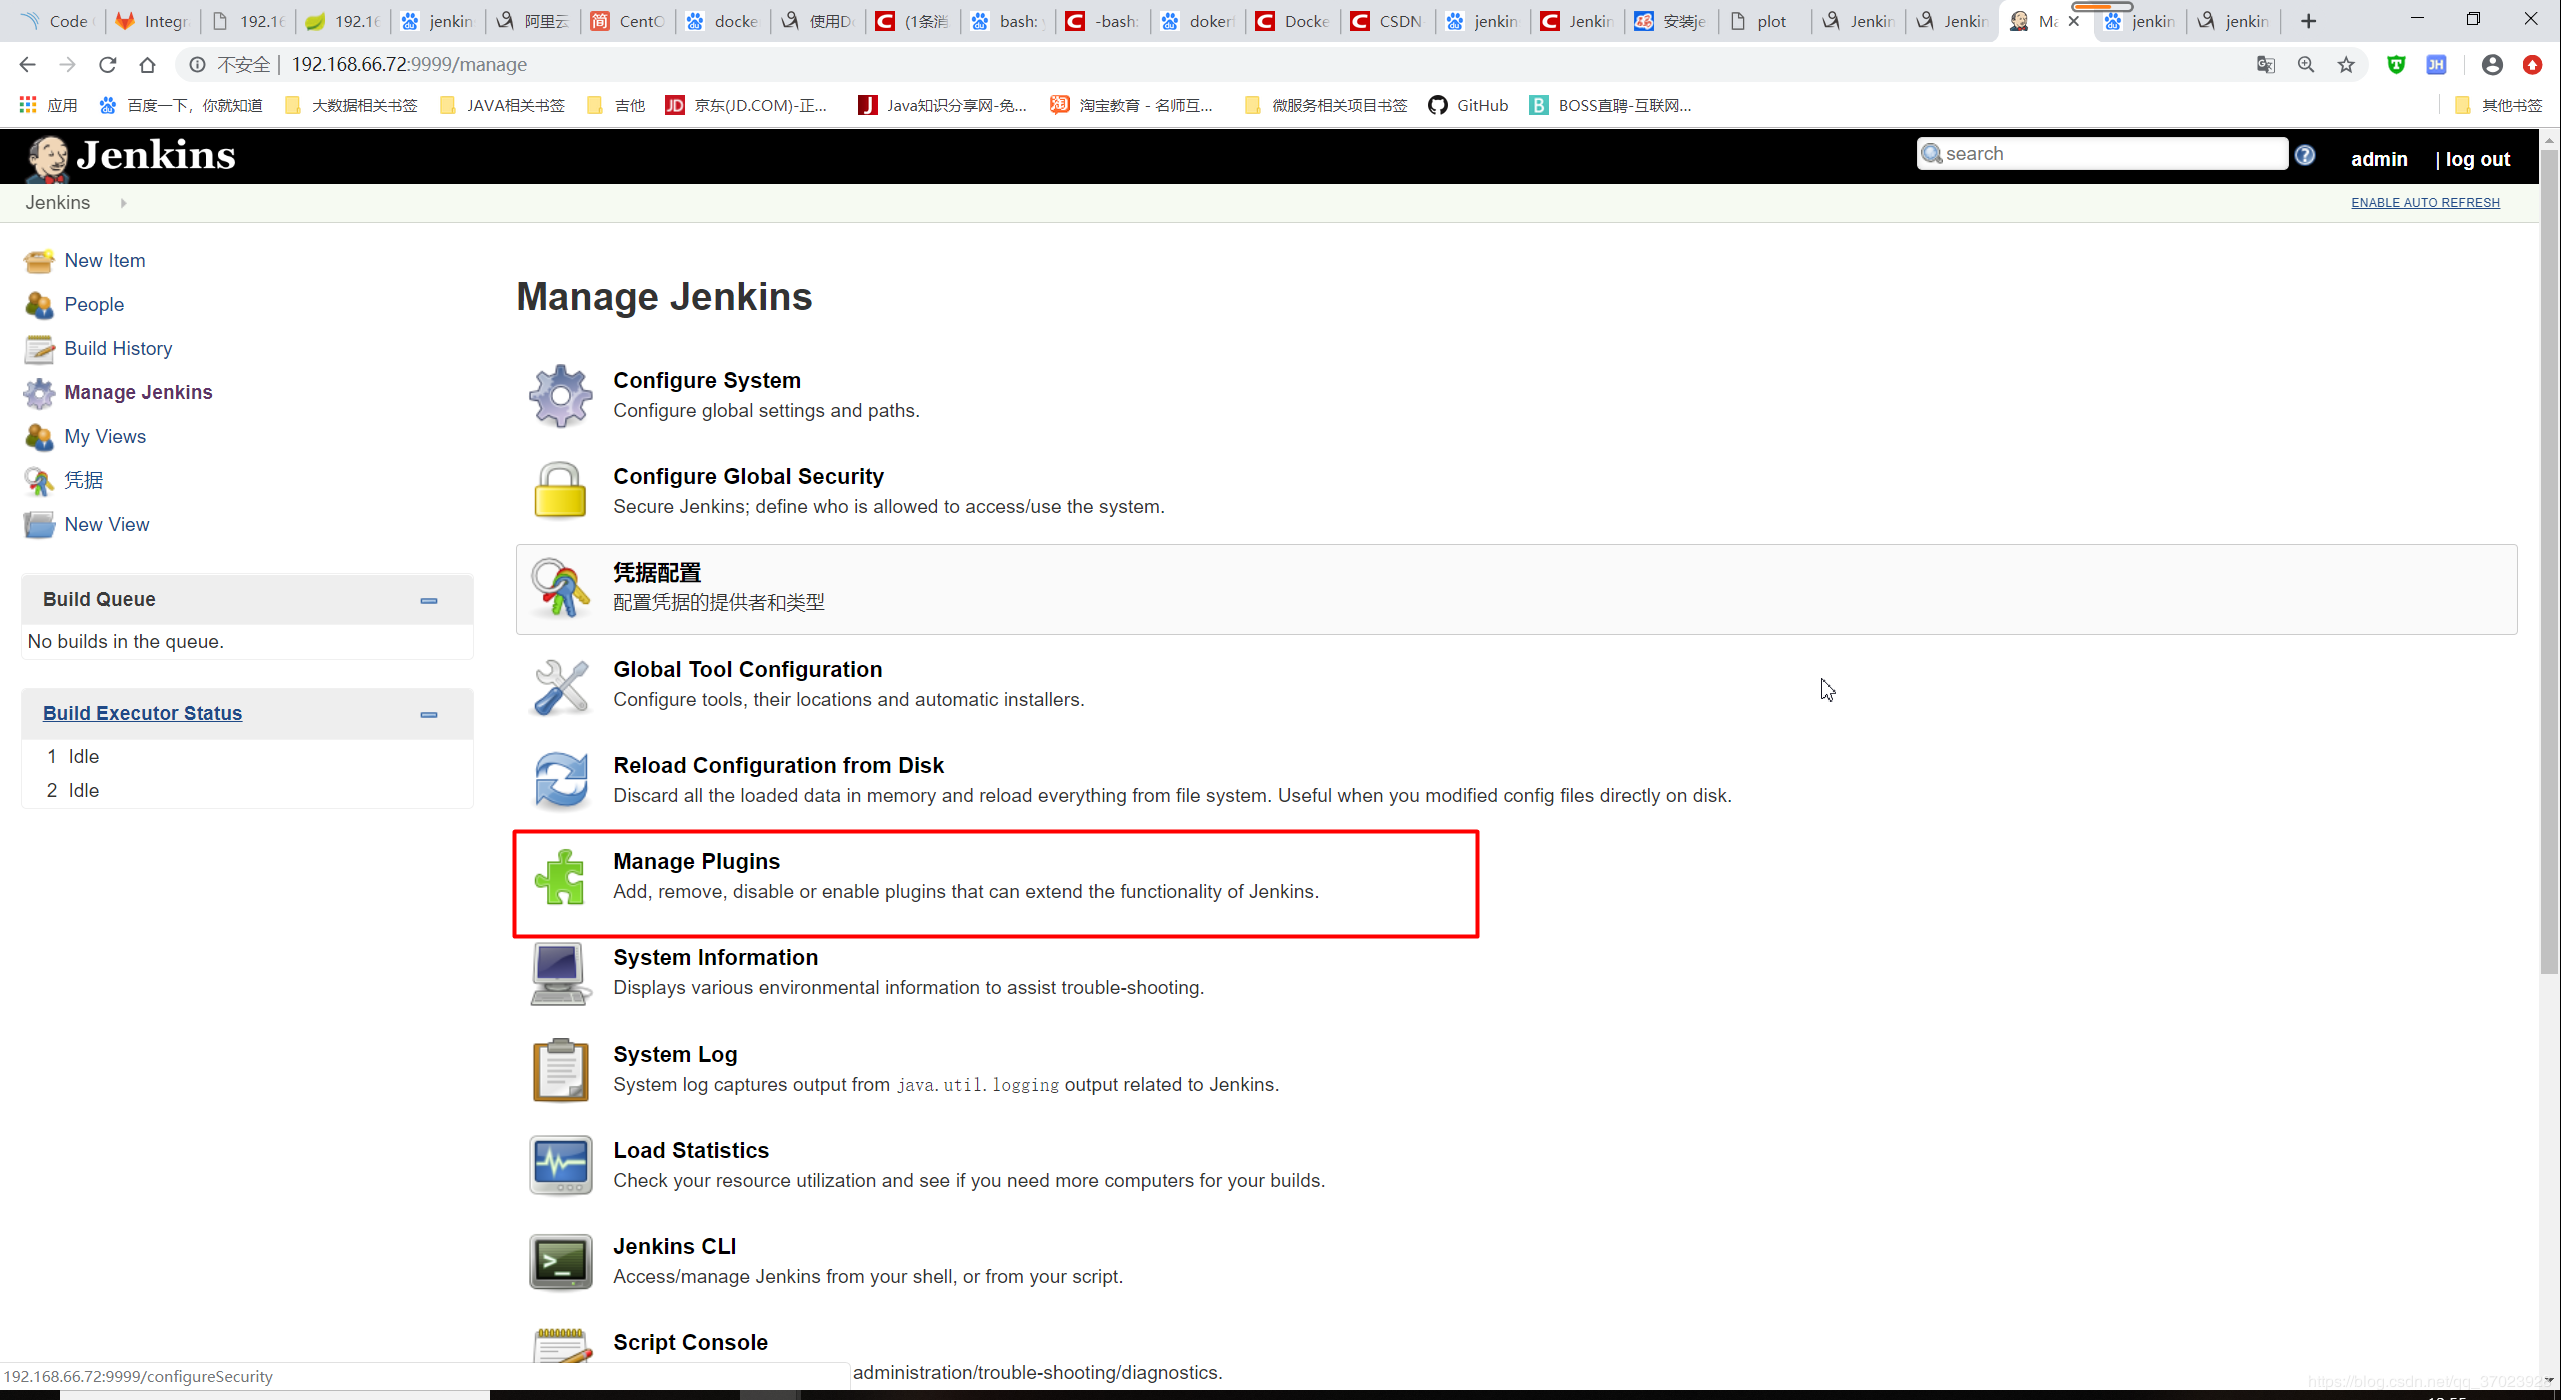This screenshot has width=2561, height=1400.
Task: Open Build History in the sidebar
Action: [118, 349]
